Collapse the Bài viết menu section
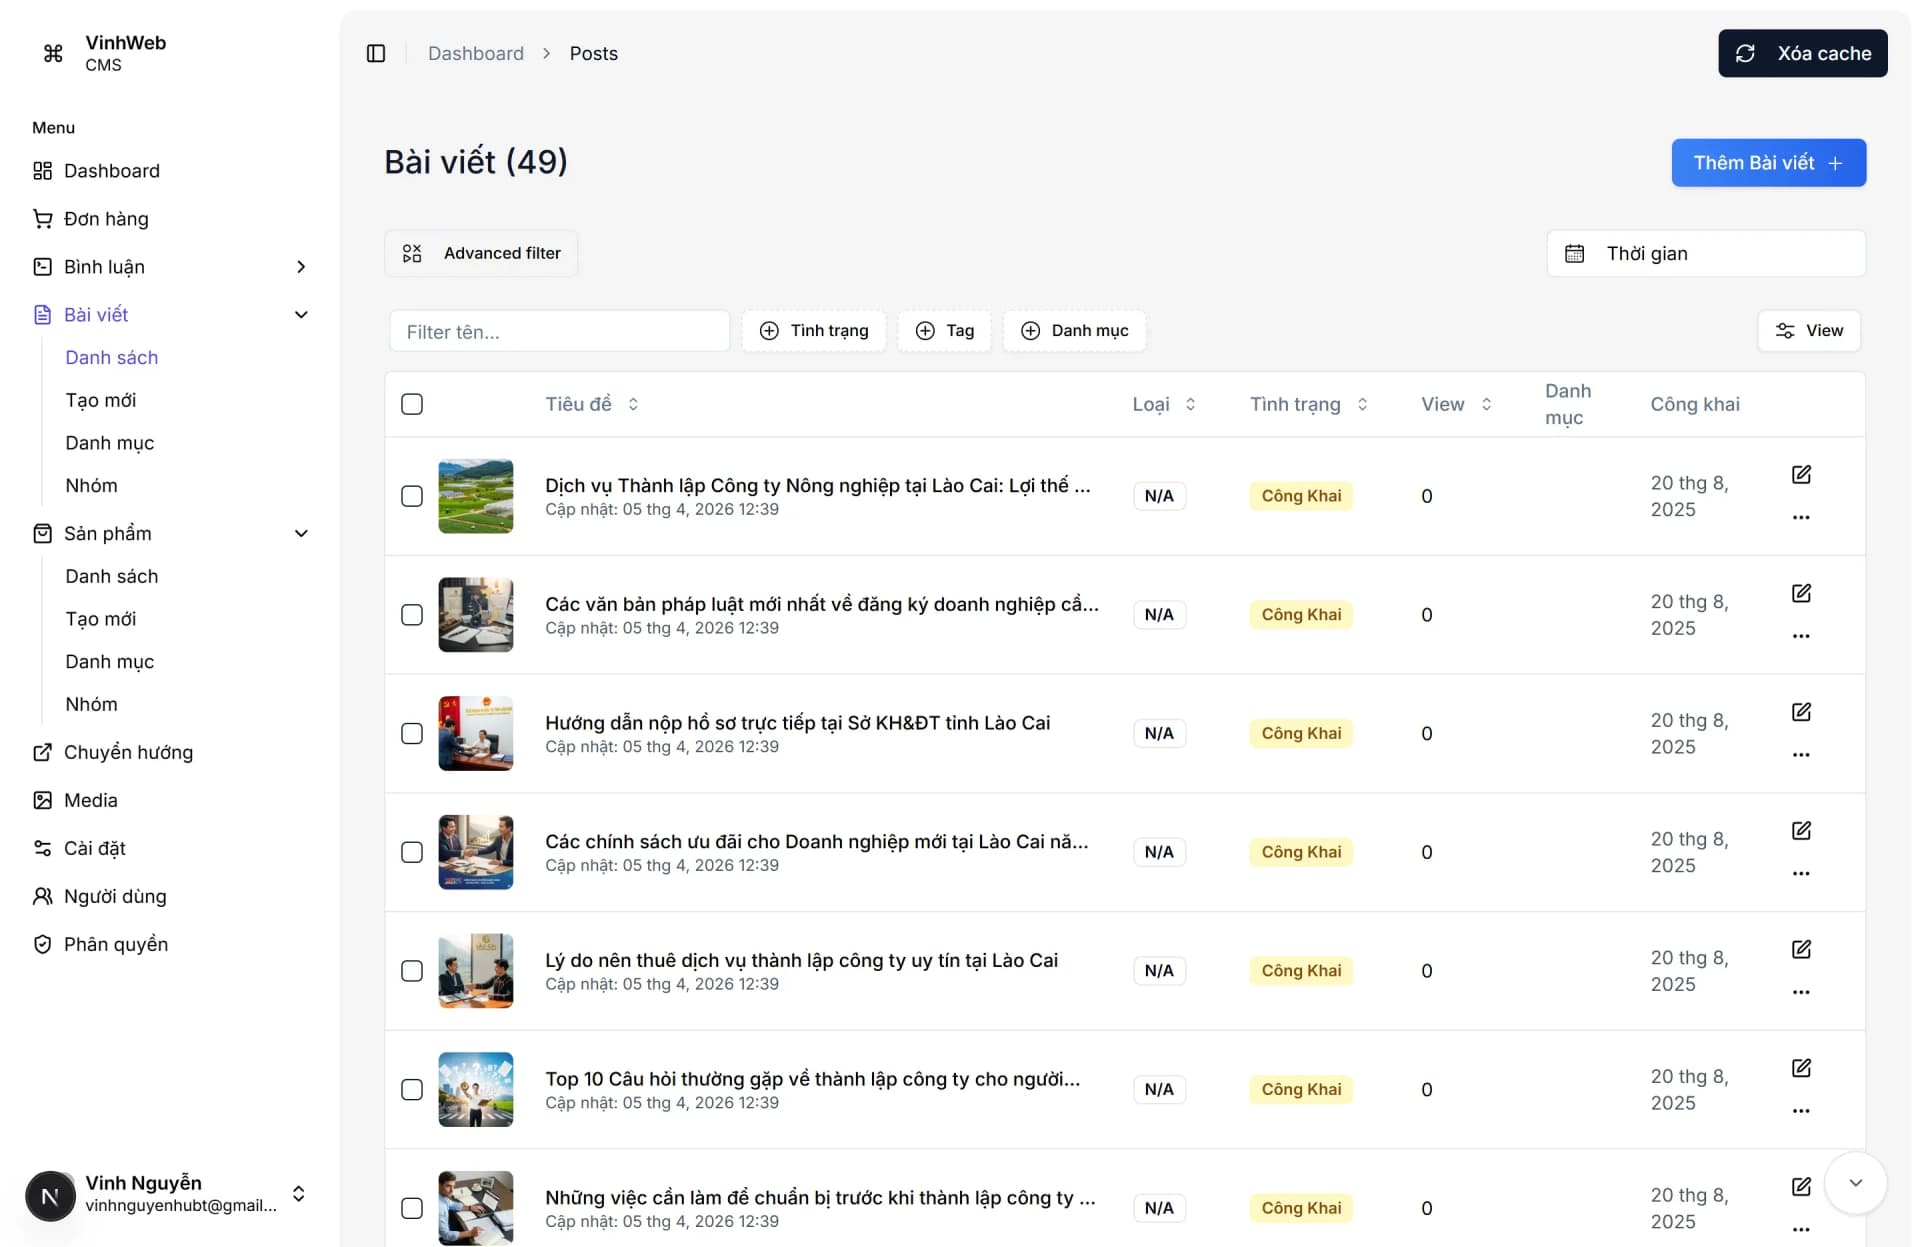 (x=301, y=314)
